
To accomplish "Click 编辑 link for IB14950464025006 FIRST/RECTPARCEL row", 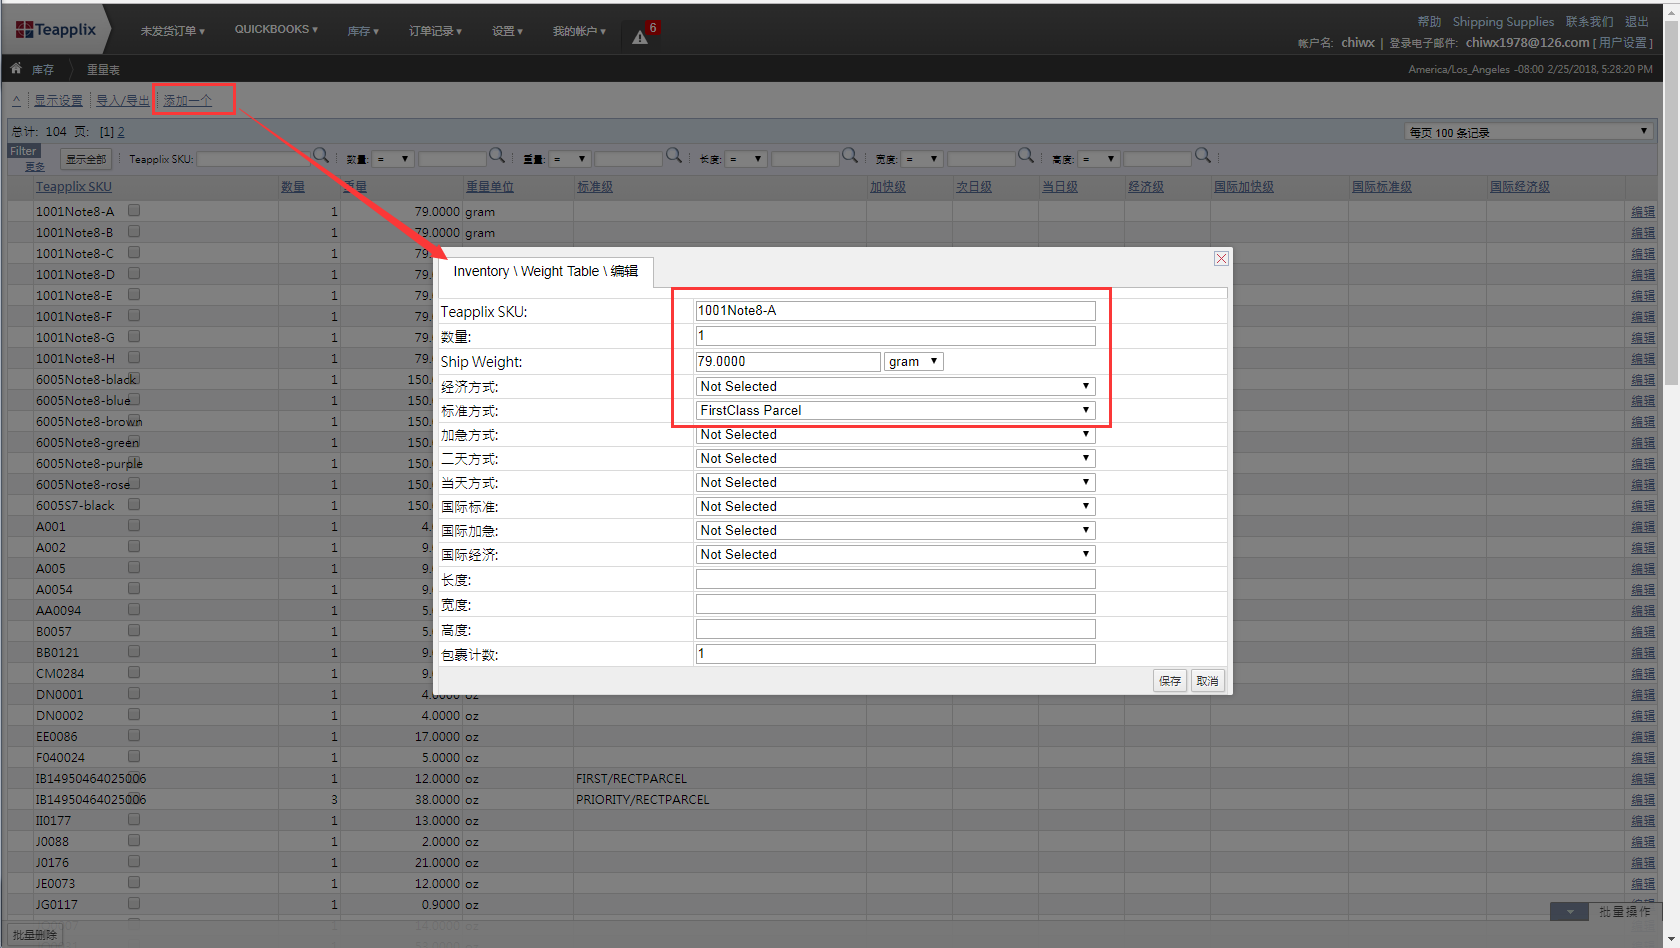I will (x=1643, y=779).
